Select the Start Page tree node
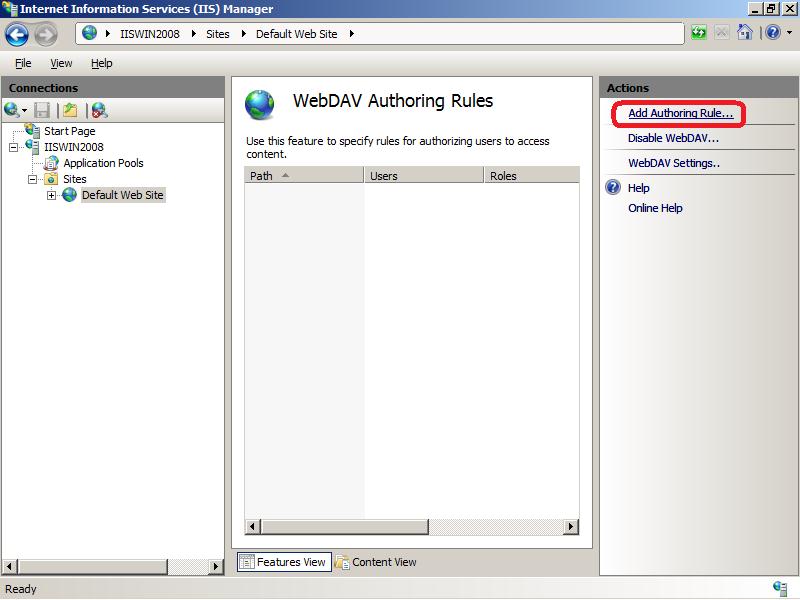800x600 pixels. [x=69, y=131]
